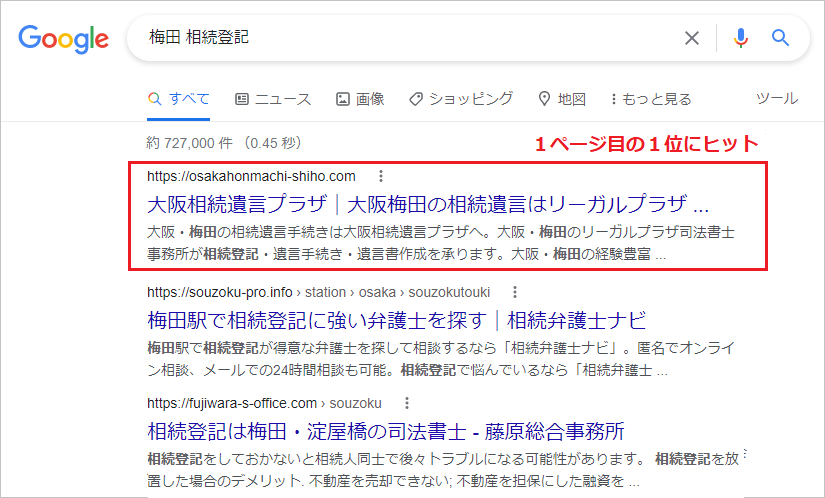Expand もっと見る menu
Viewport: 825px width, 498px height.
651,99
